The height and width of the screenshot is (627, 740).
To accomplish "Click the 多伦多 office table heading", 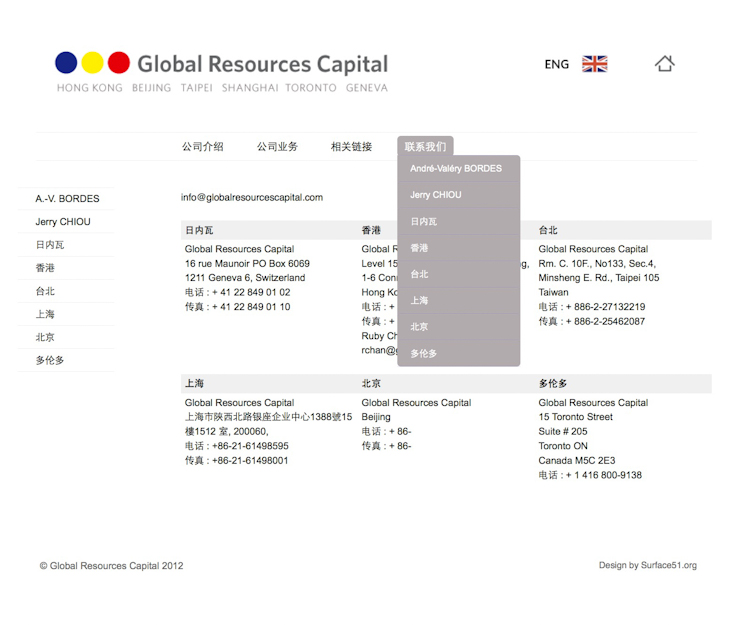I will pyautogui.click(x=553, y=384).
